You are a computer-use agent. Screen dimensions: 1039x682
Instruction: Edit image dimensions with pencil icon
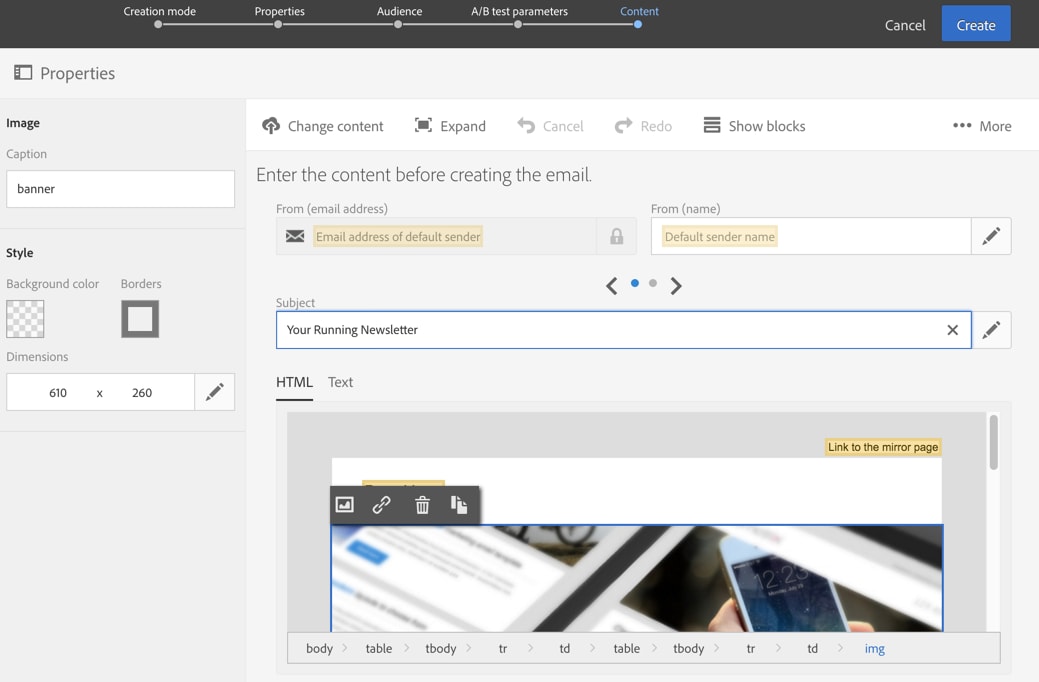(x=215, y=392)
